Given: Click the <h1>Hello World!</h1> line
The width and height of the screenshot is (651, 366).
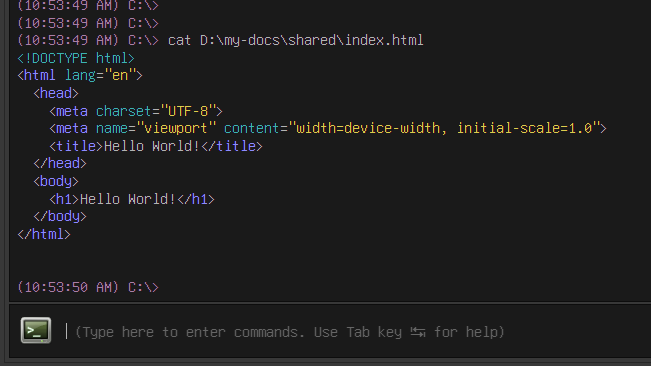Looking at the screenshot, I should coord(132,199).
